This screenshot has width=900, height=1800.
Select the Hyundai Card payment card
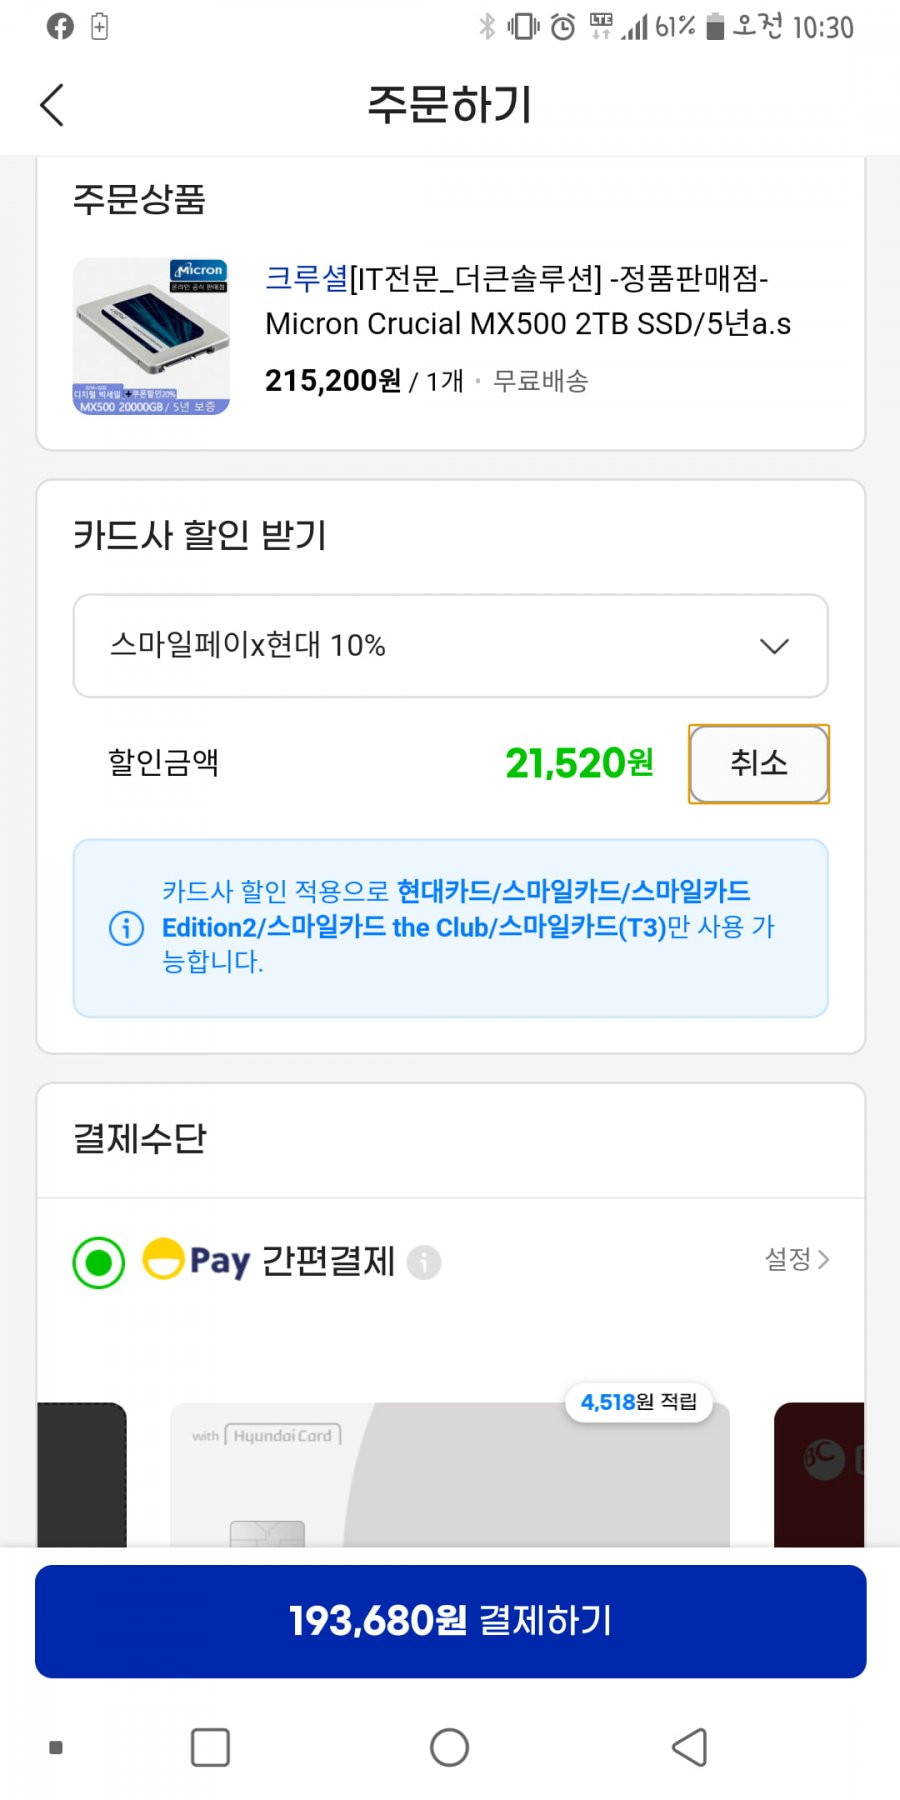(x=450, y=1475)
